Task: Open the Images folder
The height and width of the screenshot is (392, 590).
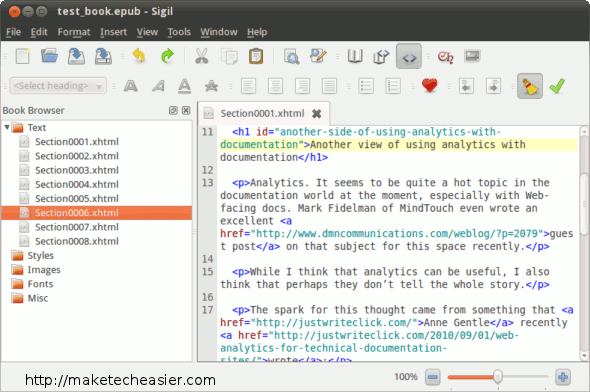Action: [36, 270]
